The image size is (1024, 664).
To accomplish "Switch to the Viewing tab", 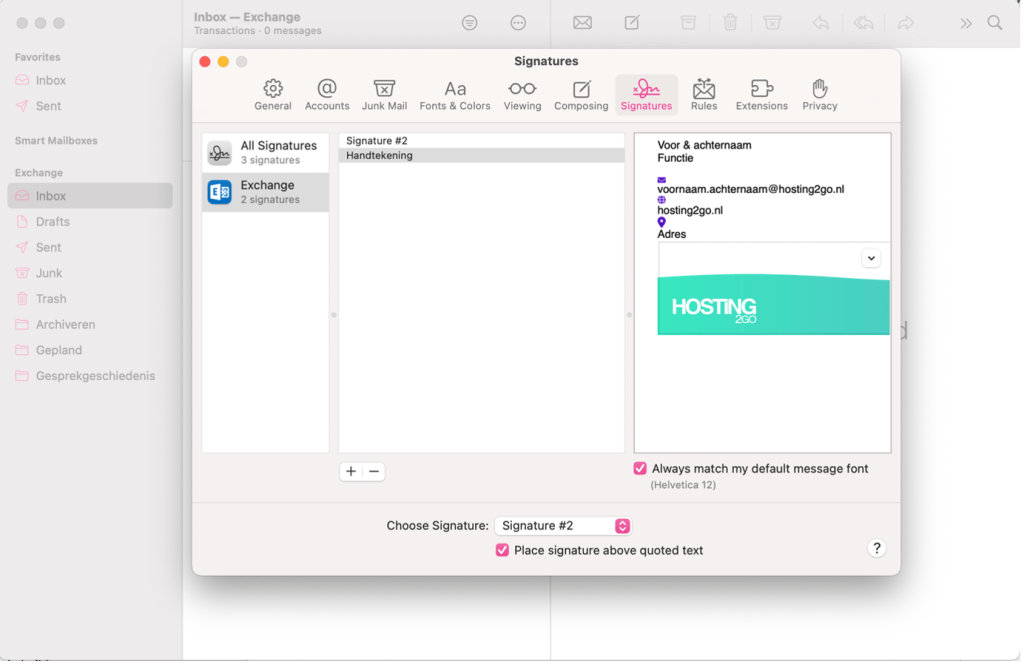I will 522,95.
